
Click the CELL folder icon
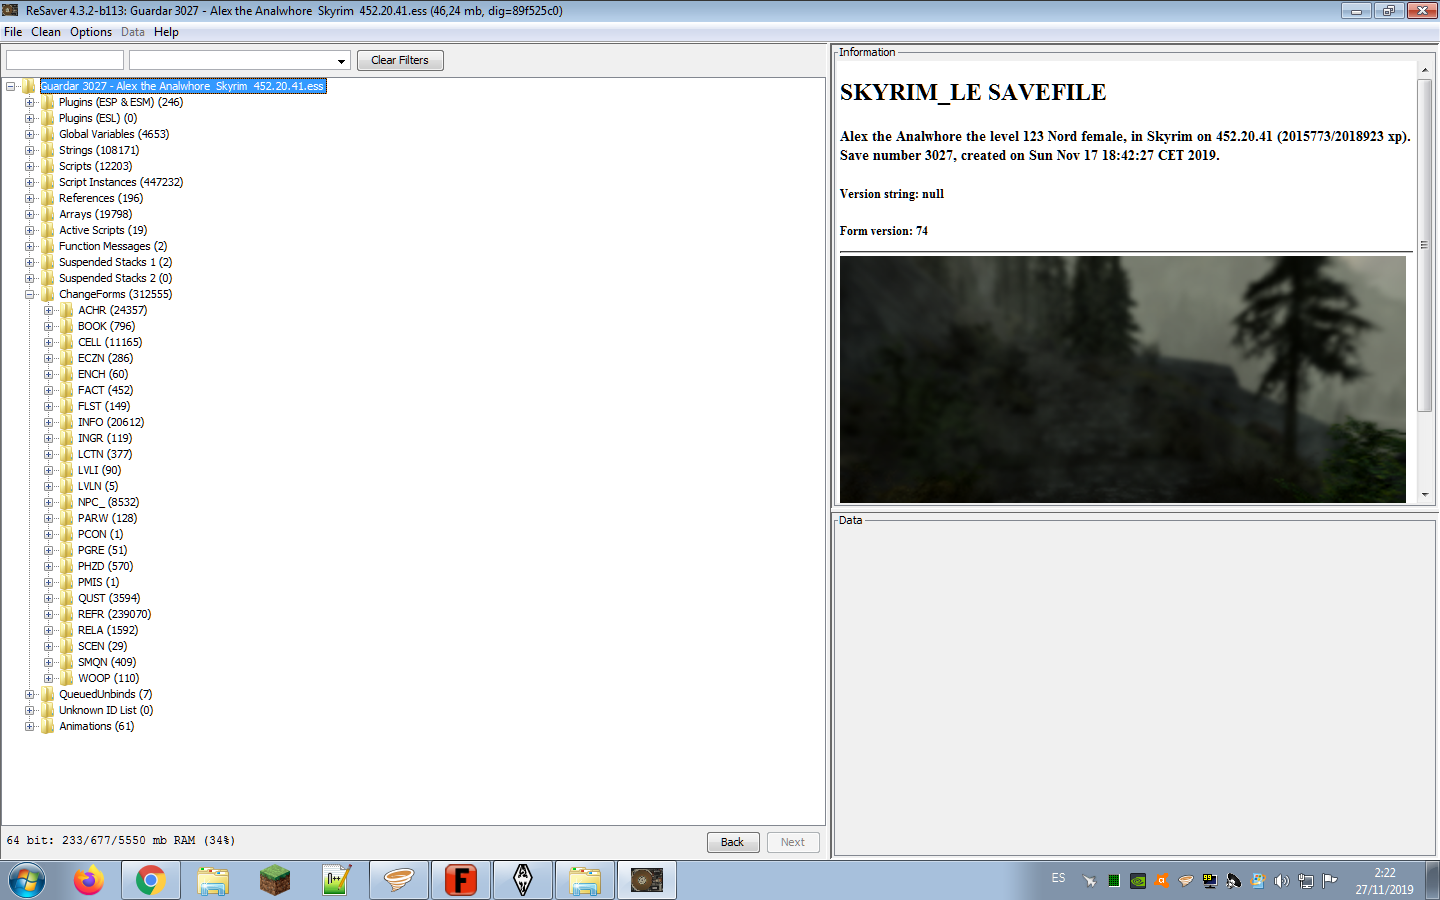tap(67, 342)
